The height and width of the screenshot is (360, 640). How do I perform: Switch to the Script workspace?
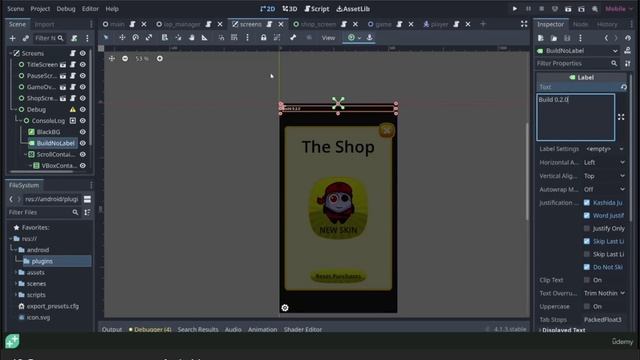(x=317, y=9)
